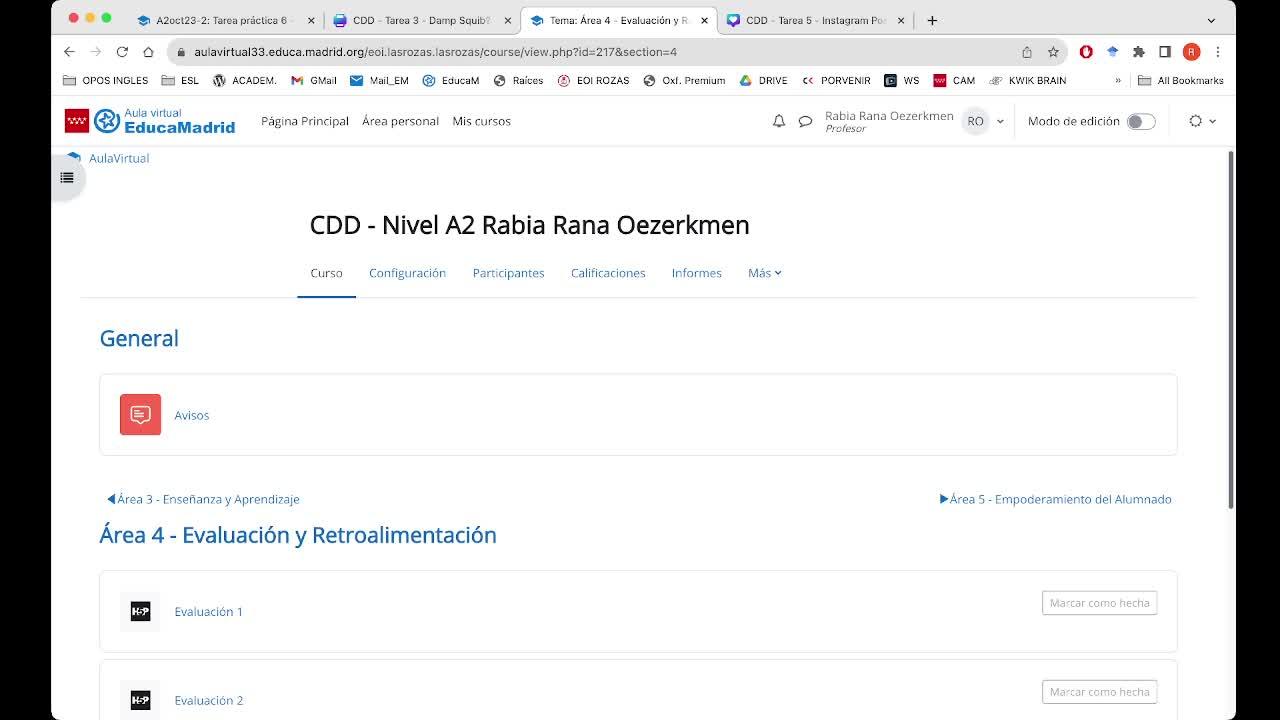Open the Participantes tab
Screen dimensions: 1280x720
click(x=508, y=273)
